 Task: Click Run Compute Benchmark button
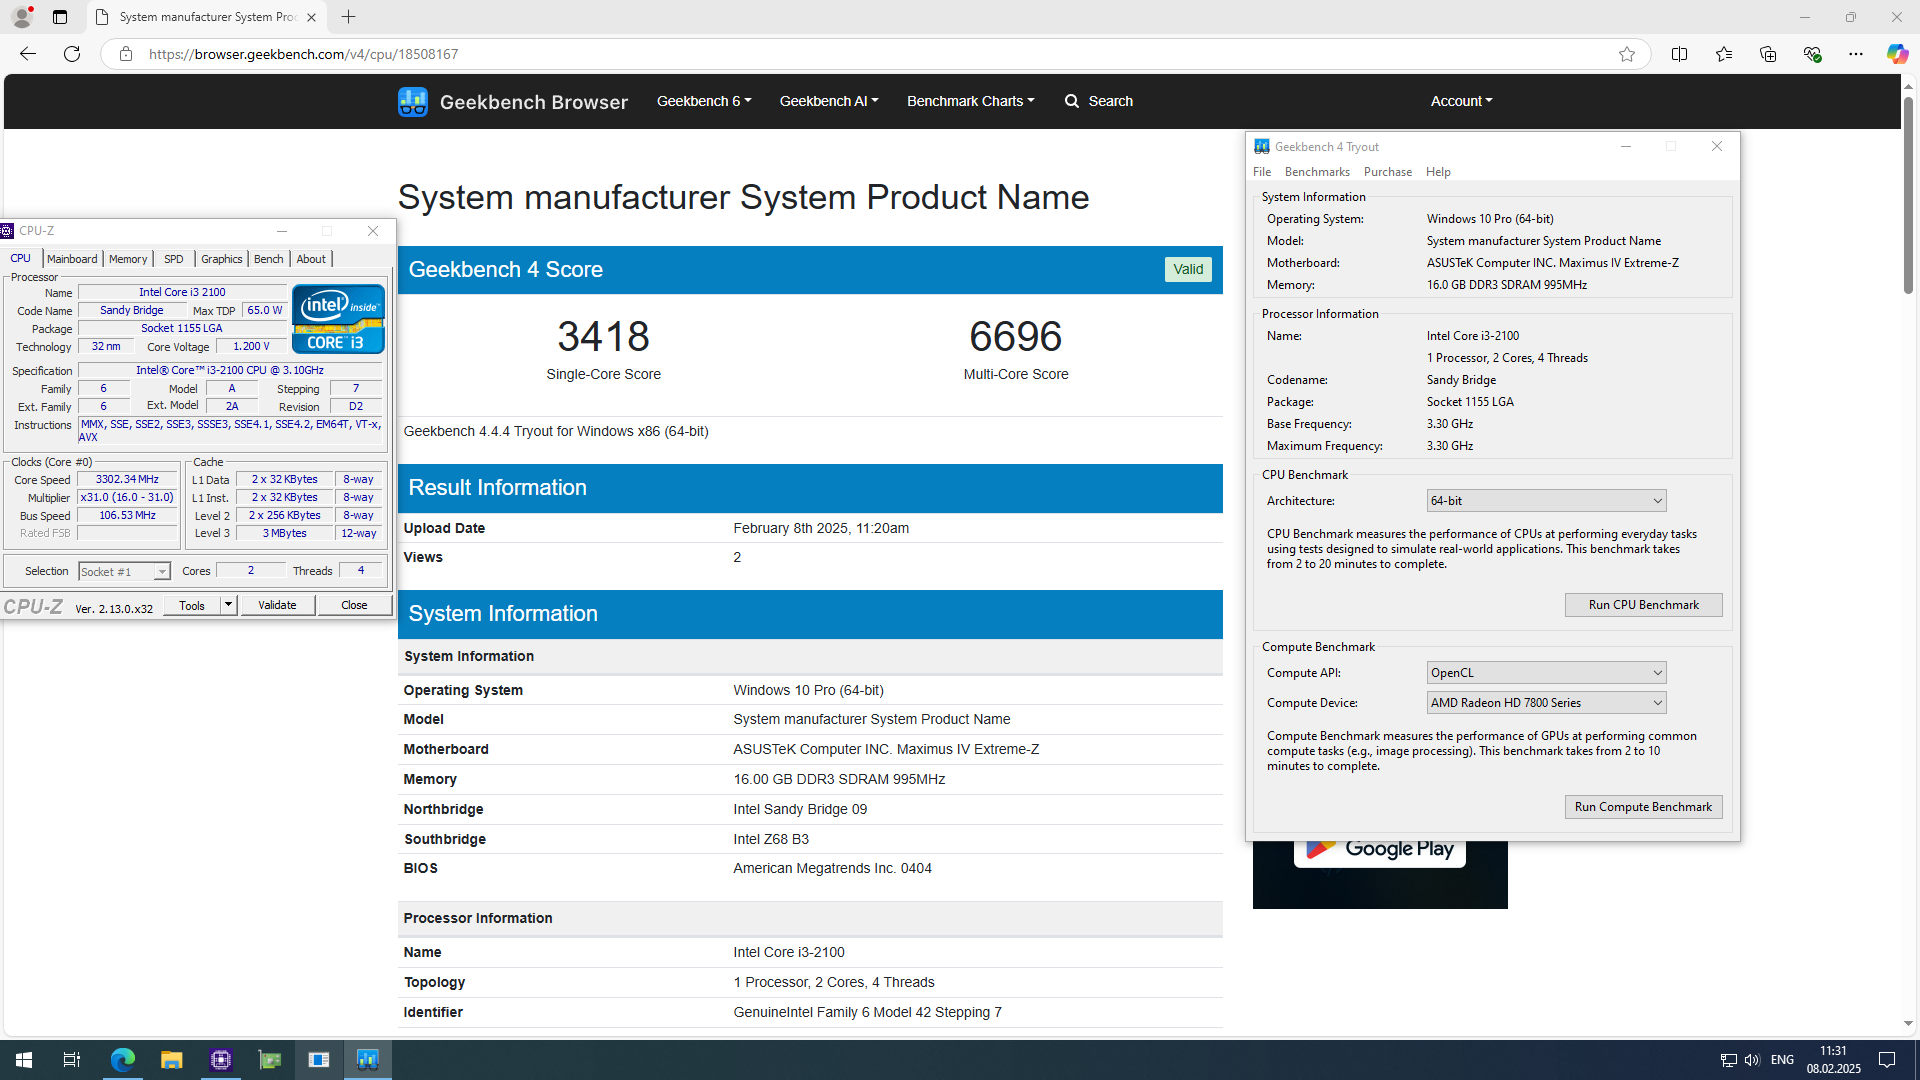1643,807
